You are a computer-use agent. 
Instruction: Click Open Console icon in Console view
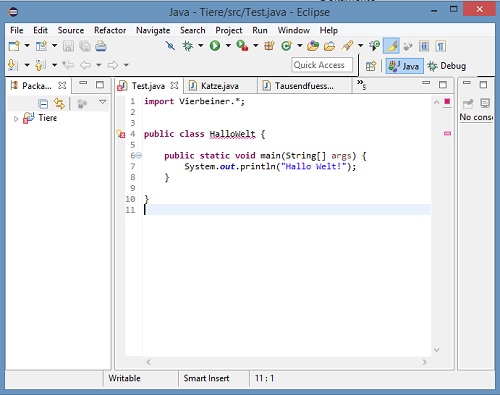coord(485,103)
